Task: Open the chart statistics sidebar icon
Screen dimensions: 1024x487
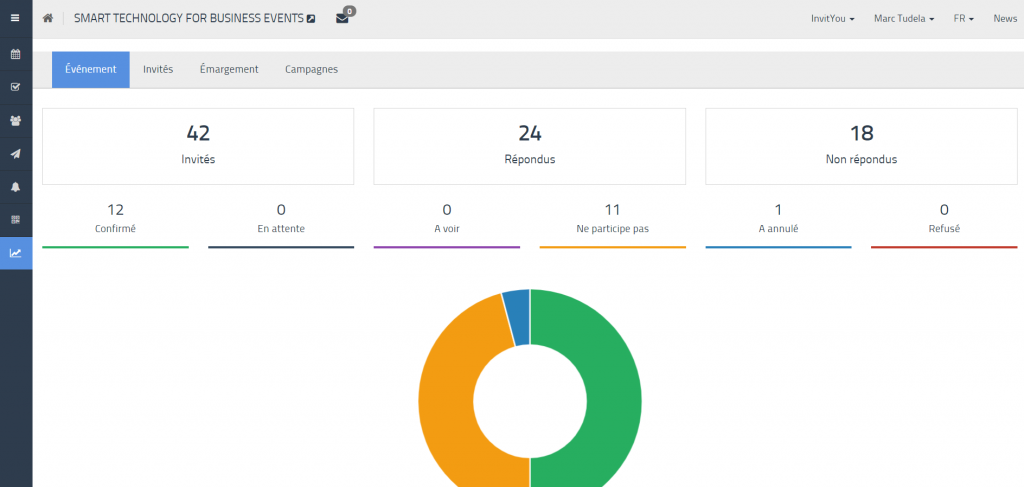Action: click(x=16, y=253)
